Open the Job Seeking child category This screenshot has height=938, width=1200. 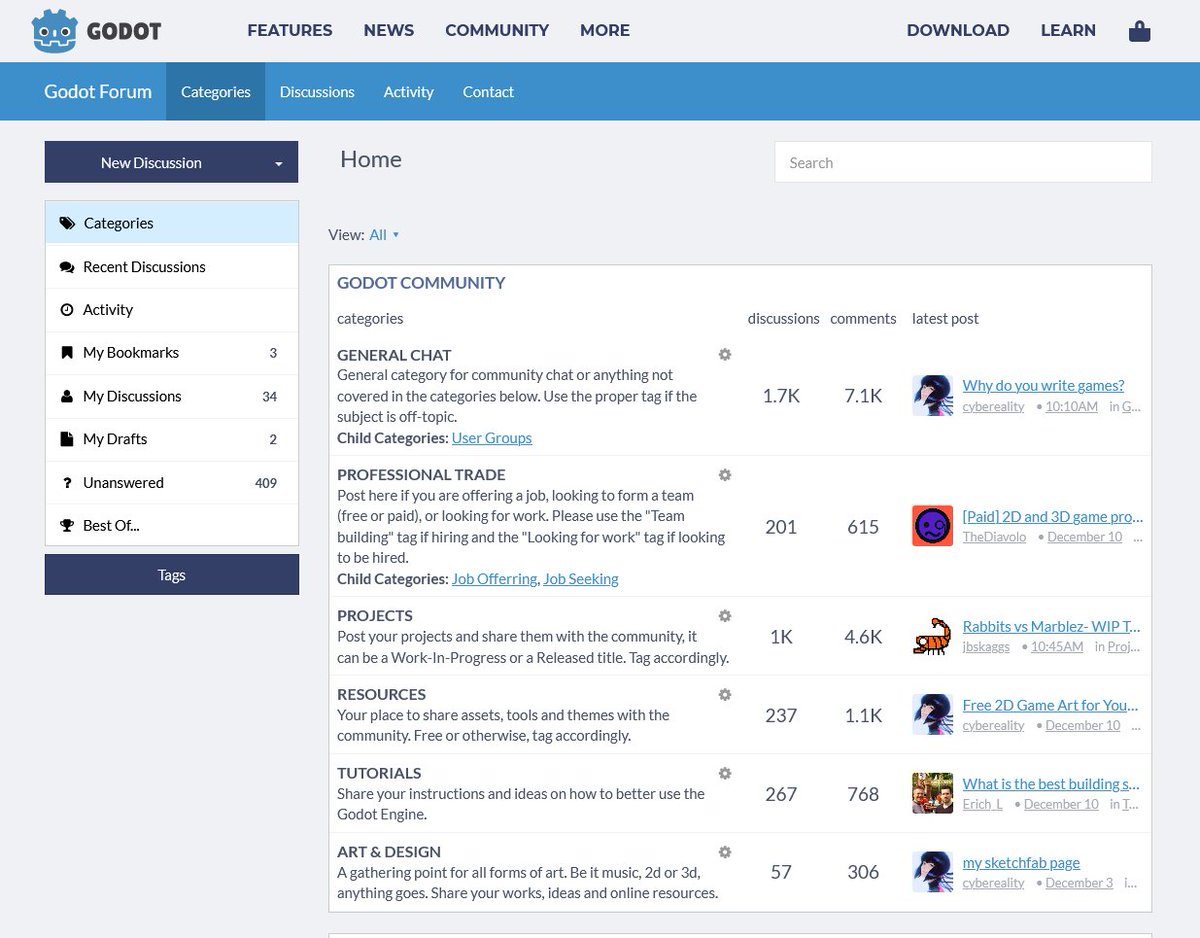[x=581, y=579]
